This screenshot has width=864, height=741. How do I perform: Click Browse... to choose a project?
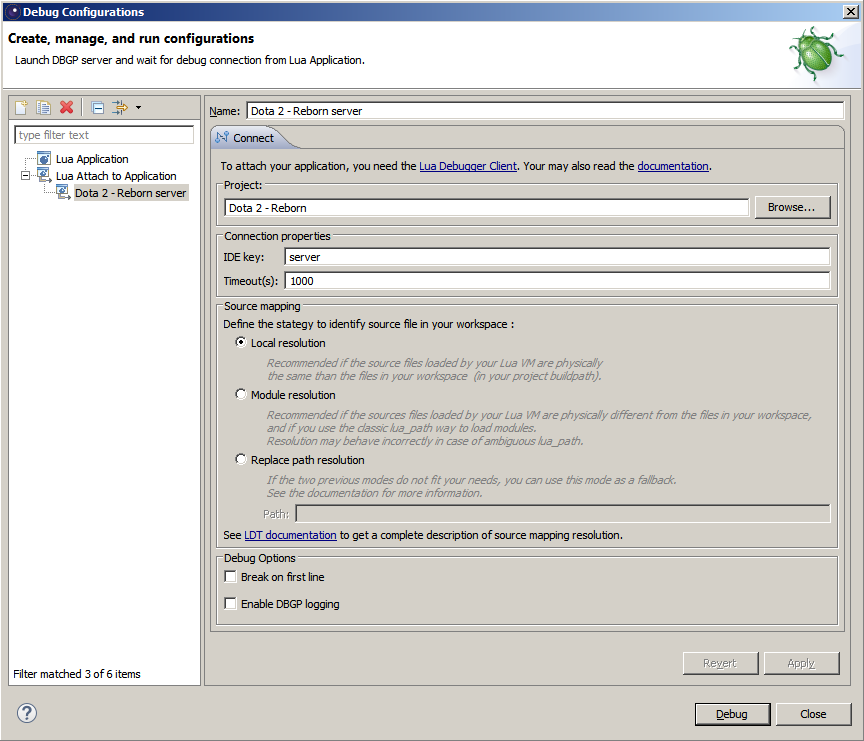coord(792,207)
